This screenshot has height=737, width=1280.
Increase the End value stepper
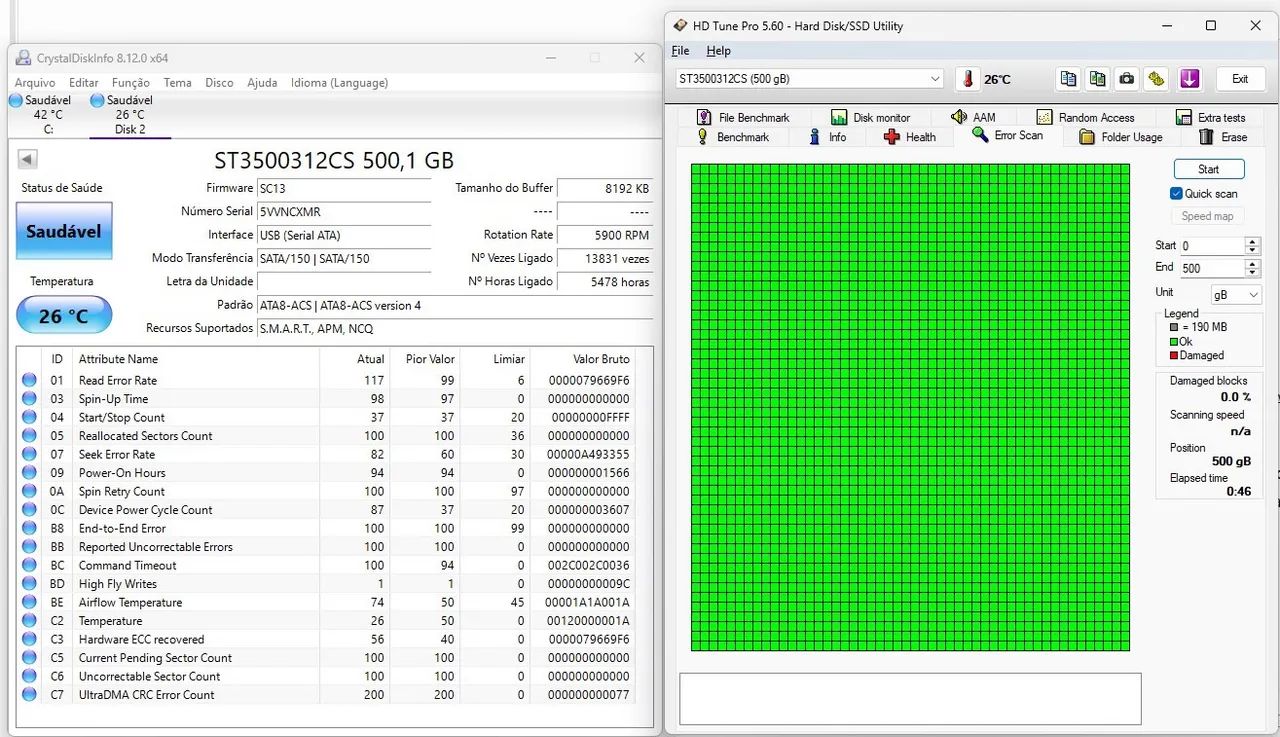[x=1253, y=264]
